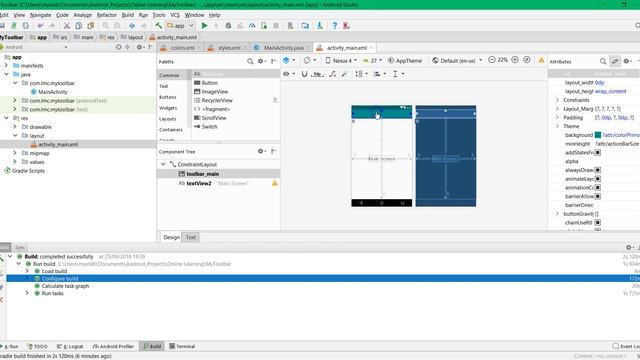
Task: Toggle autoconnect magnet icon
Action: [304, 74]
